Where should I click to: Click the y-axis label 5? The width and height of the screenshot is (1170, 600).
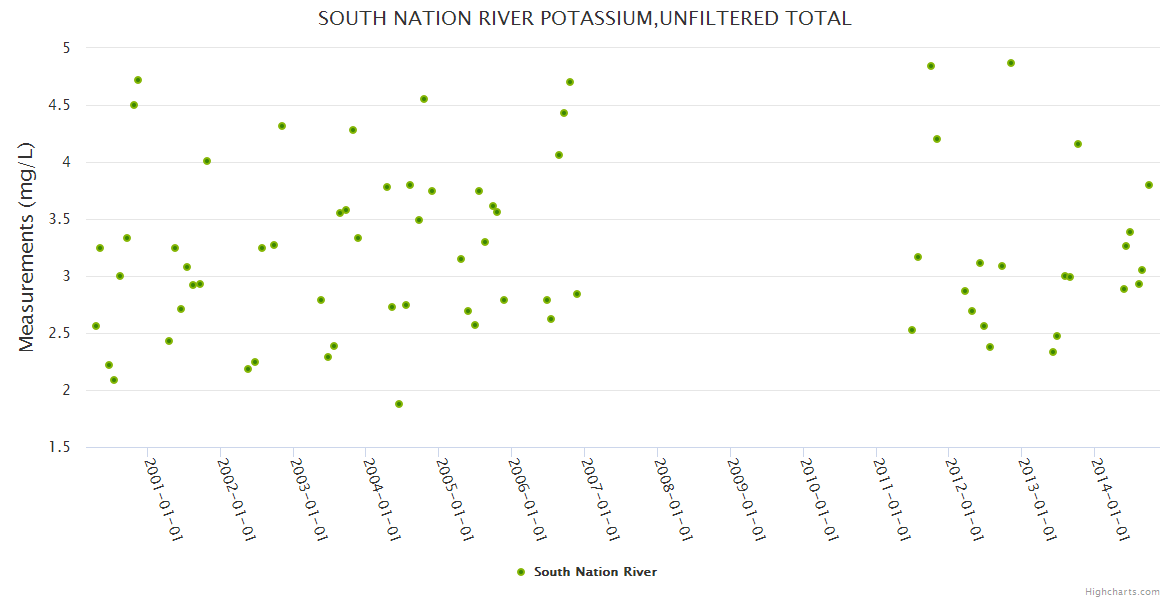66,48
